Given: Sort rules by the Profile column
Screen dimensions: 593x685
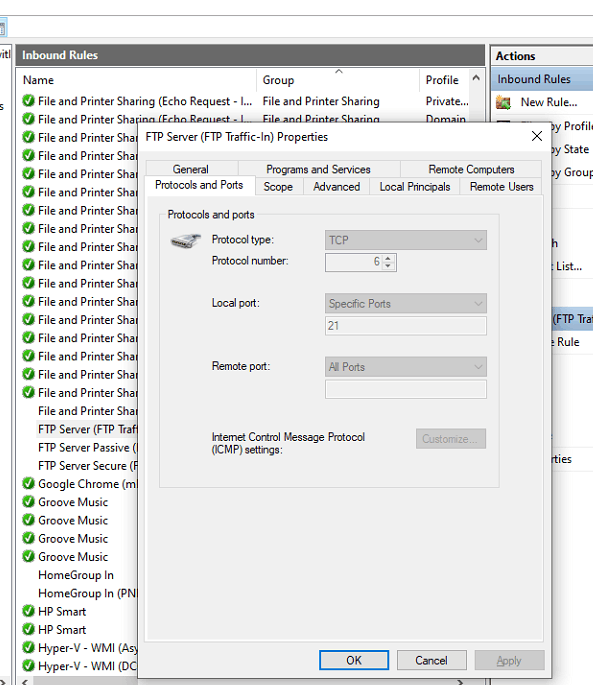Looking at the screenshot, I should pos(444,80).
